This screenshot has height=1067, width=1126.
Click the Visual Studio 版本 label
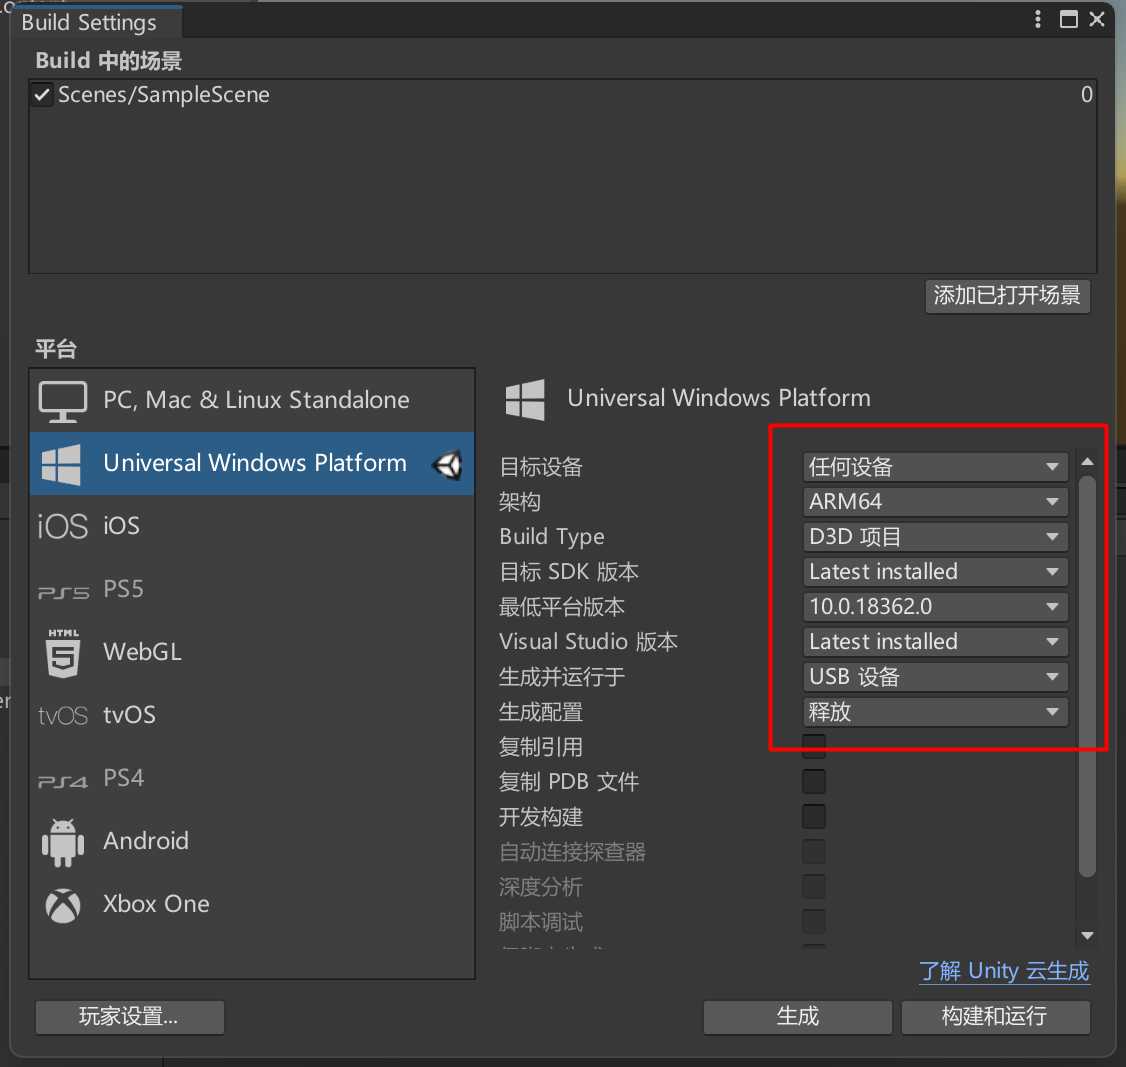point(588,642)
